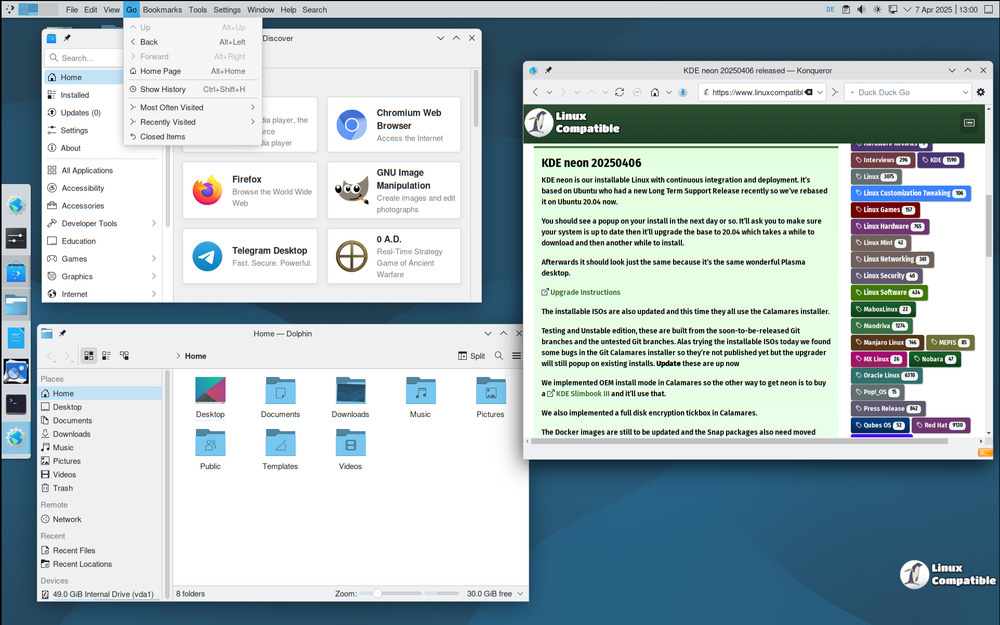Image resolution: width=1000 pixels, height=625 pixels.
Task: Click the Konqueror home page icon
Action: click(x=655, y=92)
